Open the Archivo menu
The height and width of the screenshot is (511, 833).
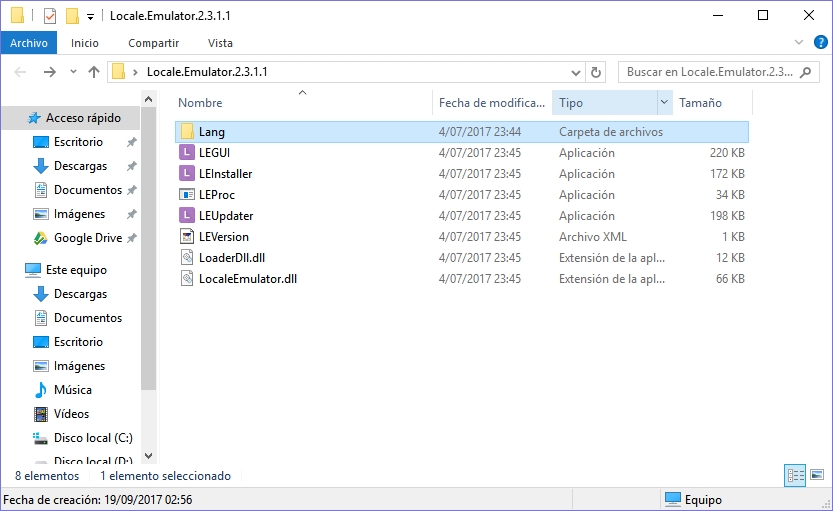(29, 43)
